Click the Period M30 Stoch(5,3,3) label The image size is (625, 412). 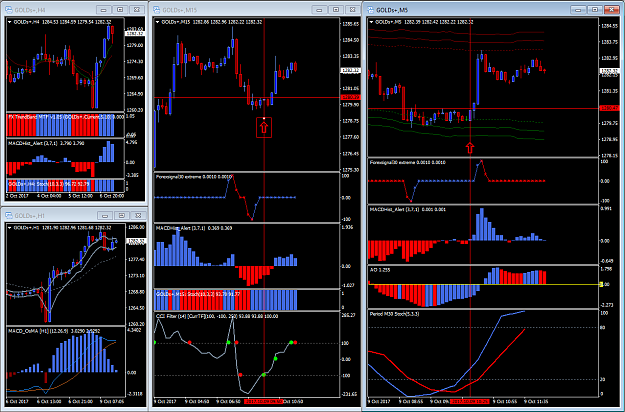click(x=395, y=314)
